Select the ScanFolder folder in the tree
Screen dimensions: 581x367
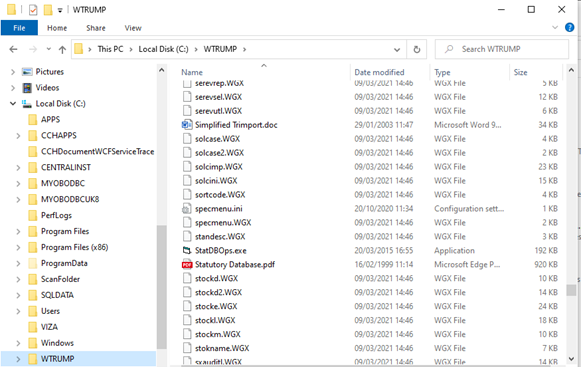pyautogui.click(x=60, y=279)
